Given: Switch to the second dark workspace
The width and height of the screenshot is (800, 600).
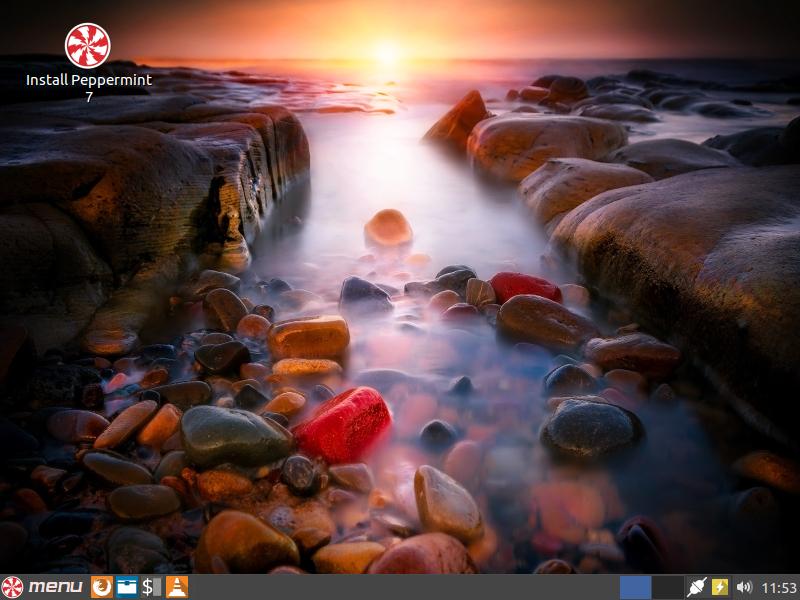Looking at the screenshot, I should (667, 587).
